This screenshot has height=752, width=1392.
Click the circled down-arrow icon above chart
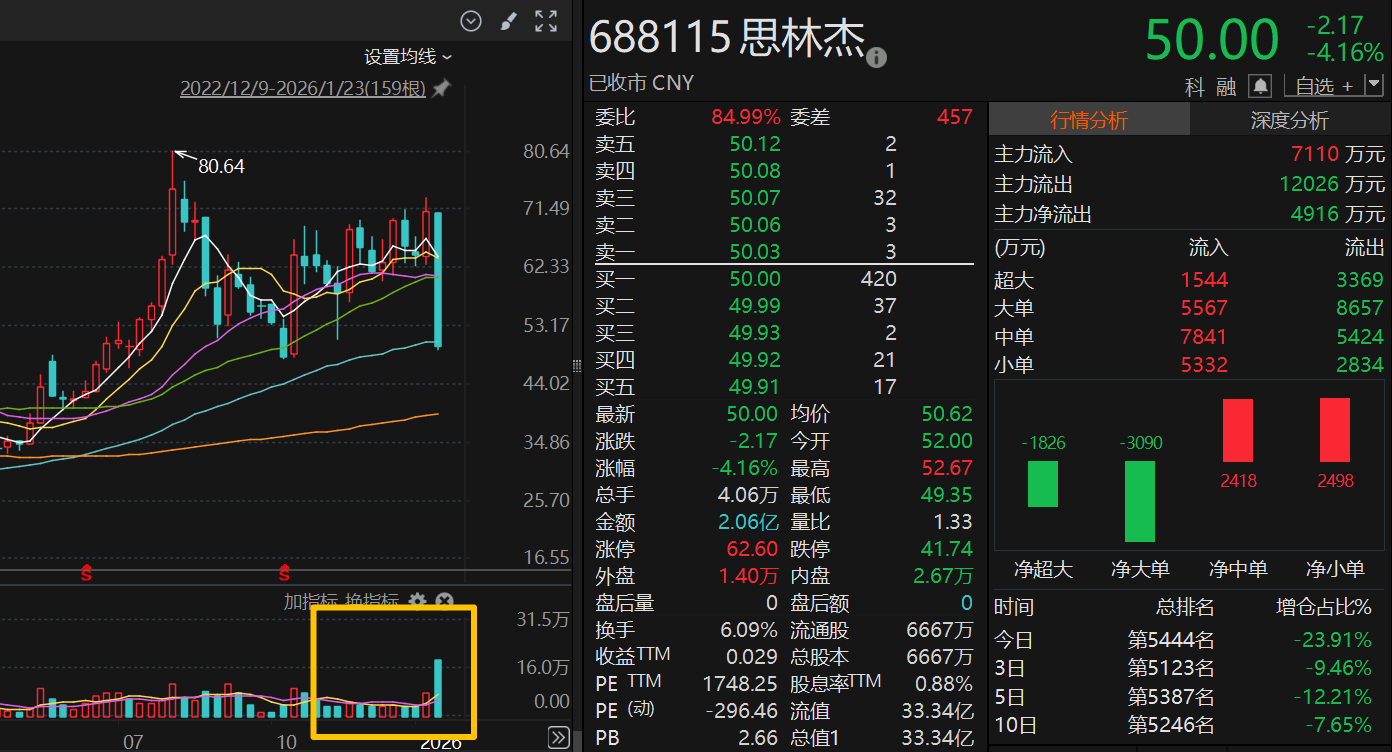click(471, 21)
